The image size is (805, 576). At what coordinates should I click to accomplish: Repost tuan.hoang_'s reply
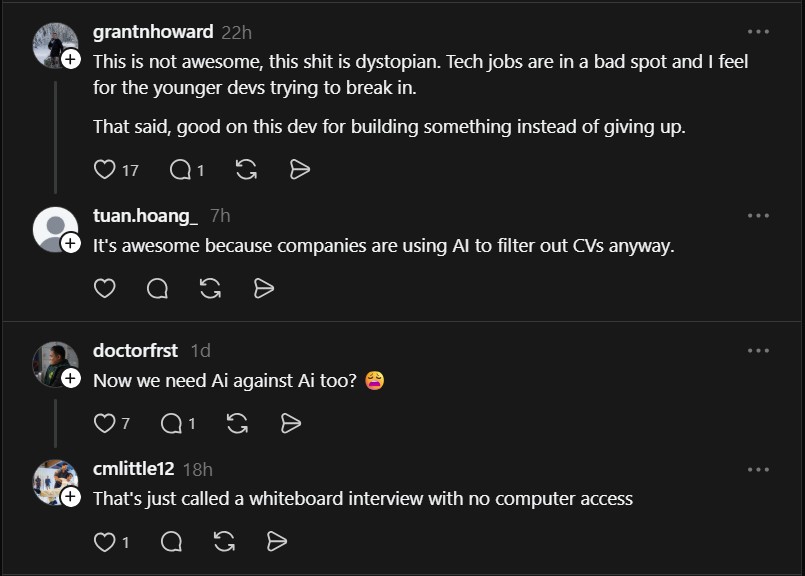(x=209, y=289)
